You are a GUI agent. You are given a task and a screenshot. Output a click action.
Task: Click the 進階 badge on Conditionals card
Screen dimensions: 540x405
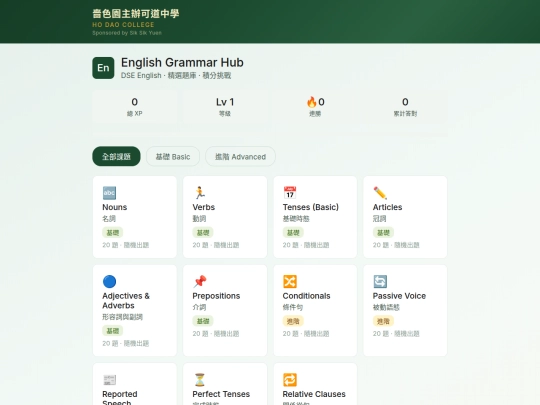(x=293, y=321)
